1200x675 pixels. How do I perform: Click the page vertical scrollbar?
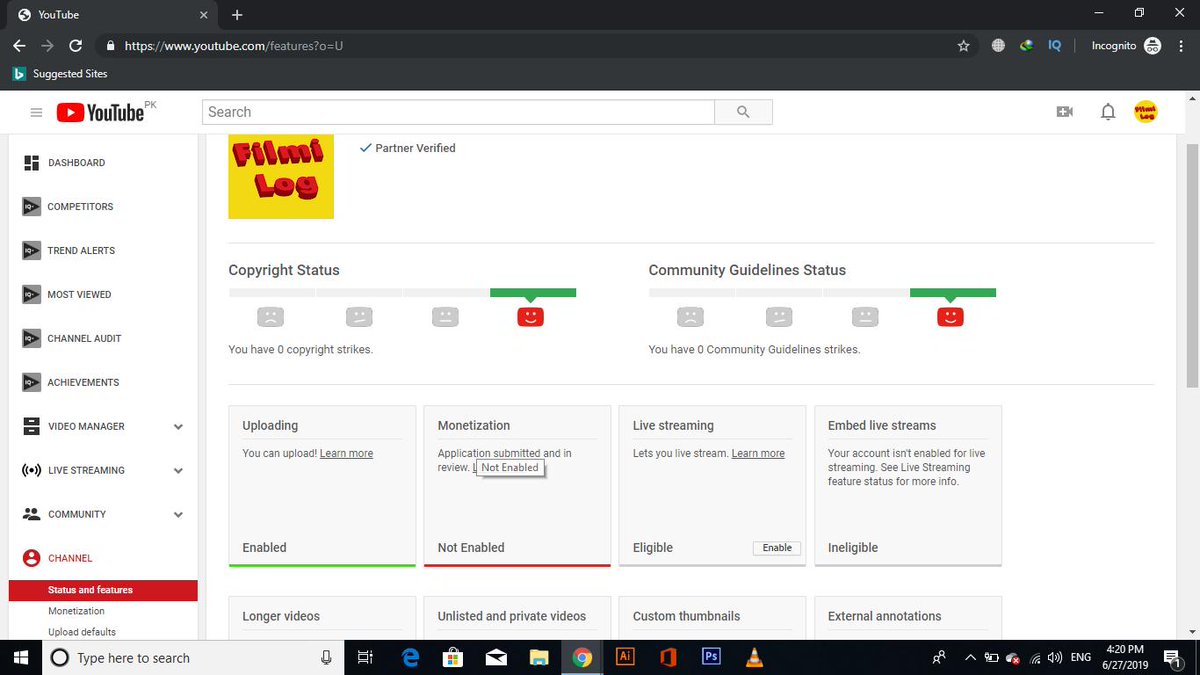(1192, 265)
